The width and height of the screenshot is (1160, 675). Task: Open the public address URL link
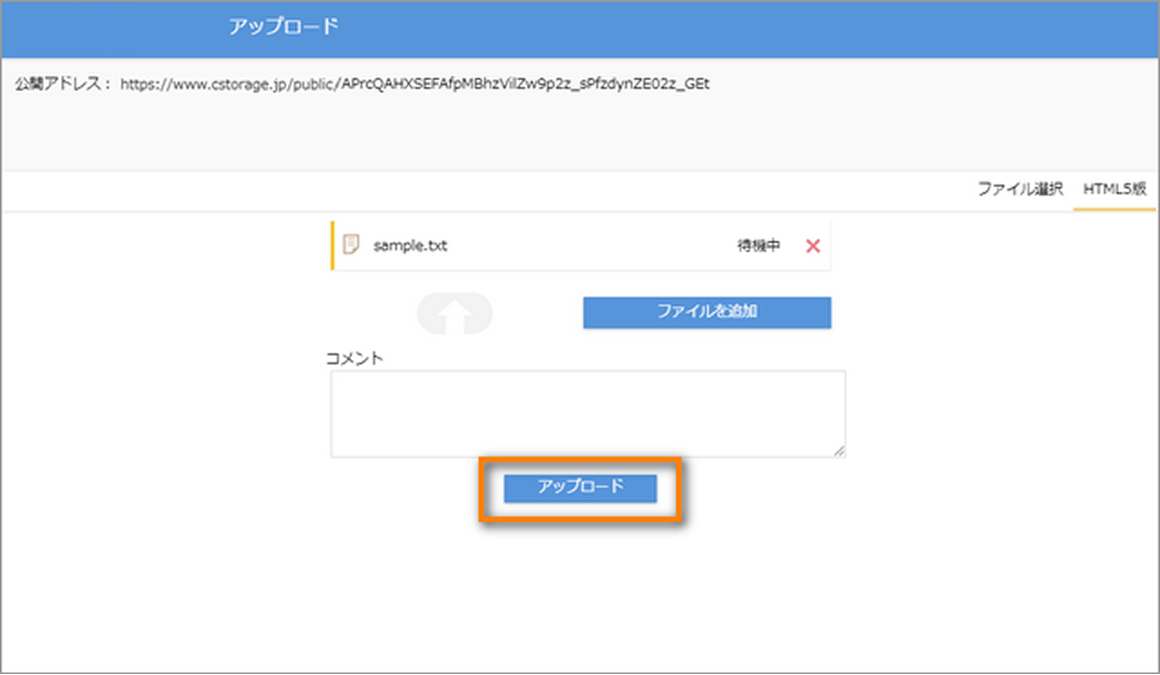pos(416,84)
